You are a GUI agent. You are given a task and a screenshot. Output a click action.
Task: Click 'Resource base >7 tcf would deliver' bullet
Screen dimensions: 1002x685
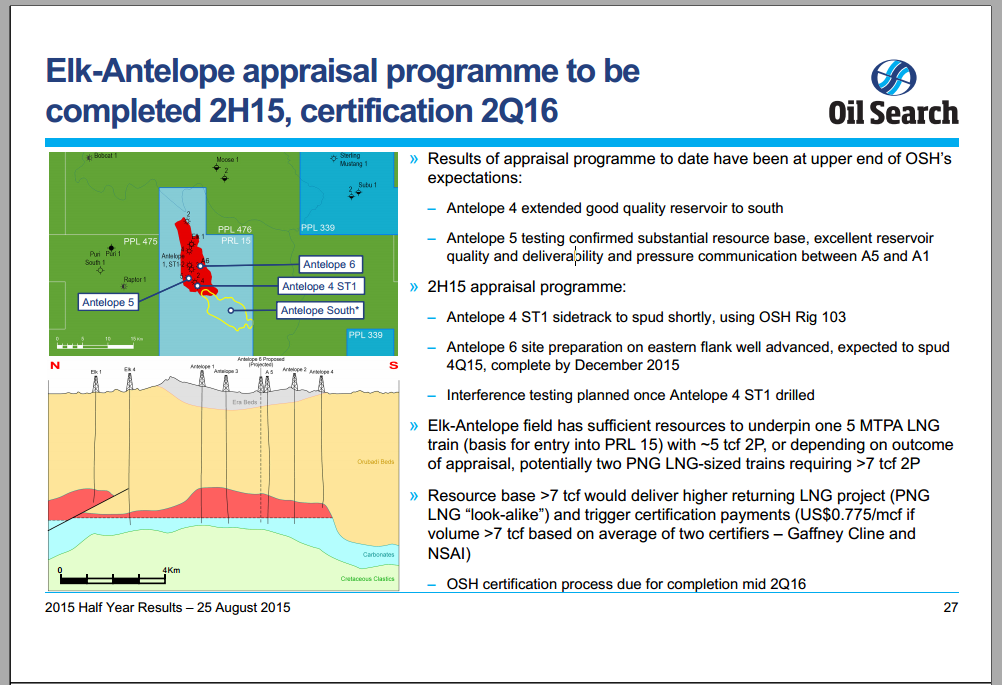pos(678,524)
